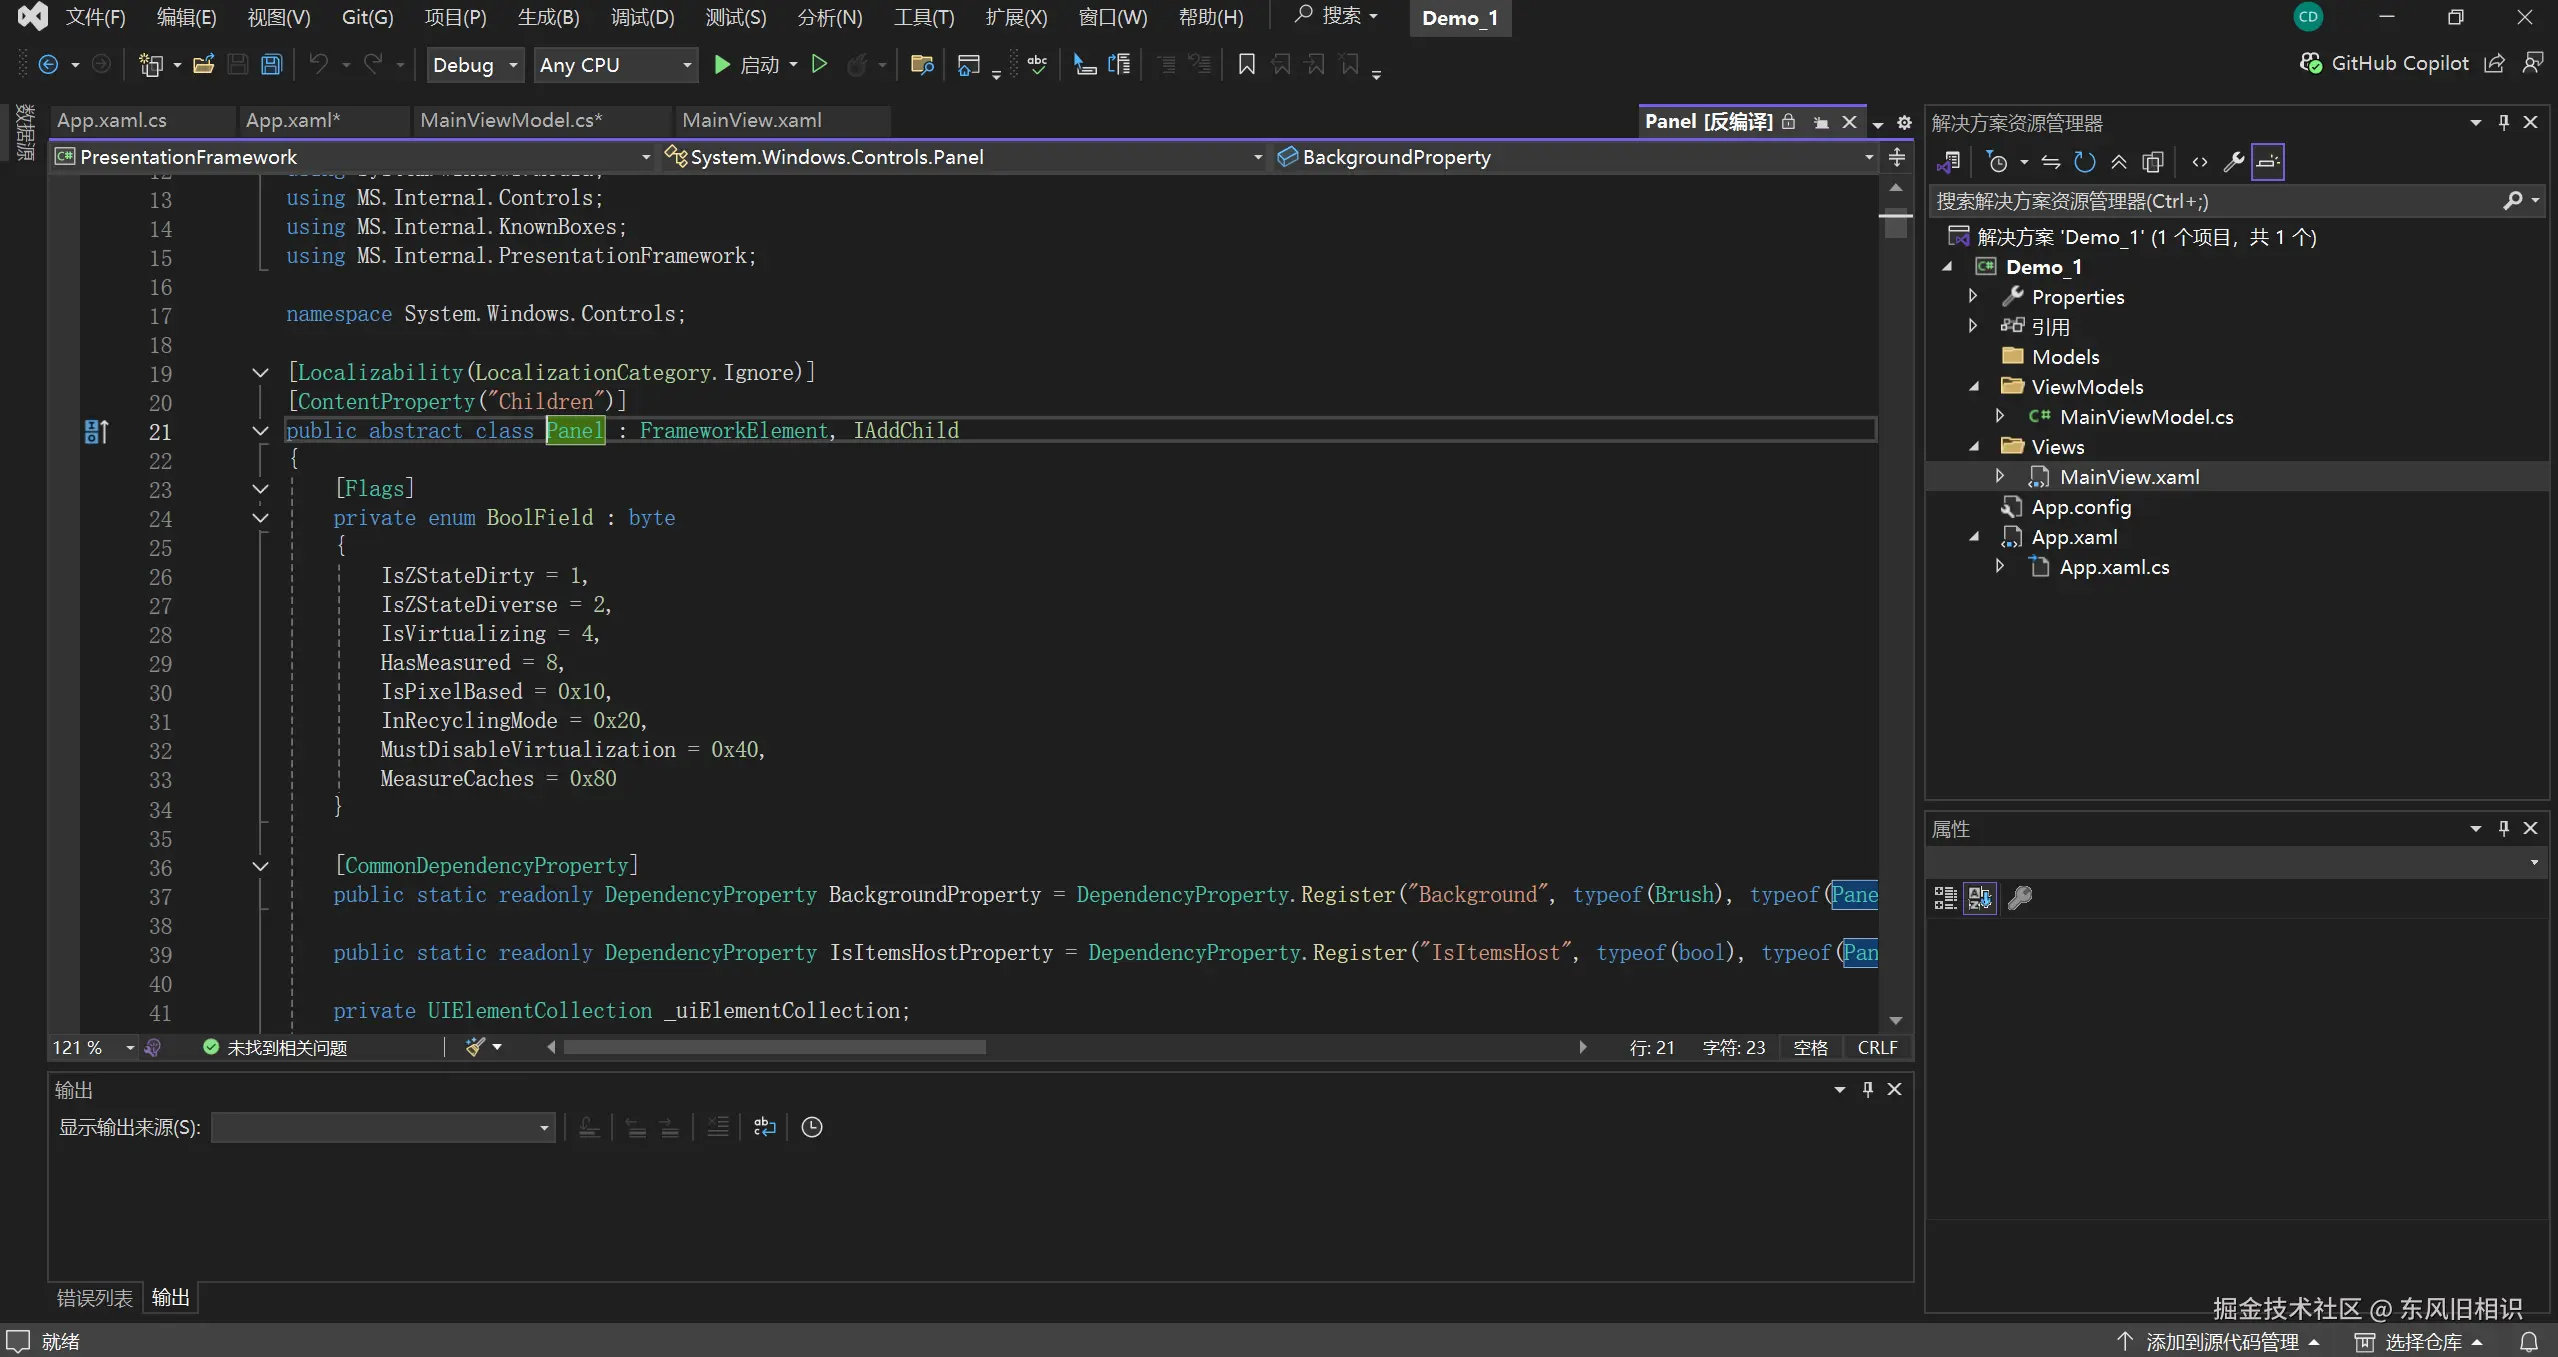This screenshot has width=2558, height=1357.
Task: Click the 添加到源代码管理 status bar button
Action: (x=2221, y=1342)
